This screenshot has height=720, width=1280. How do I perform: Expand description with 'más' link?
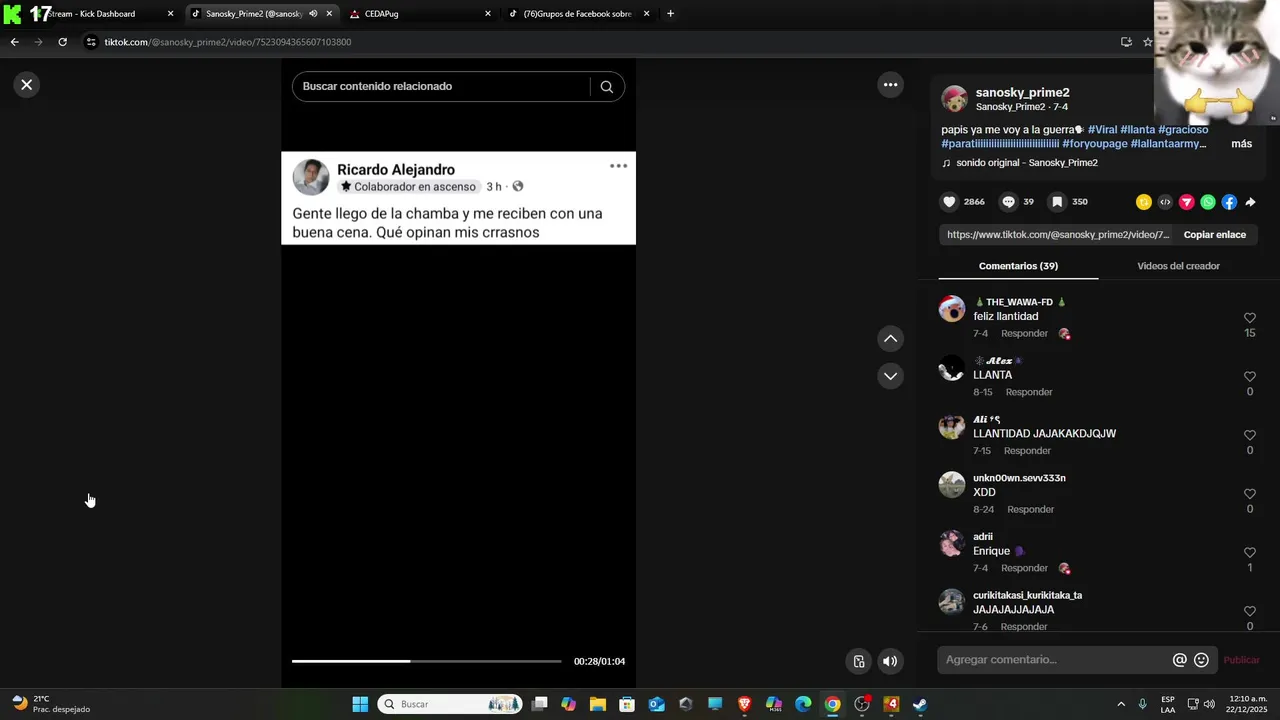point(1241,144)
